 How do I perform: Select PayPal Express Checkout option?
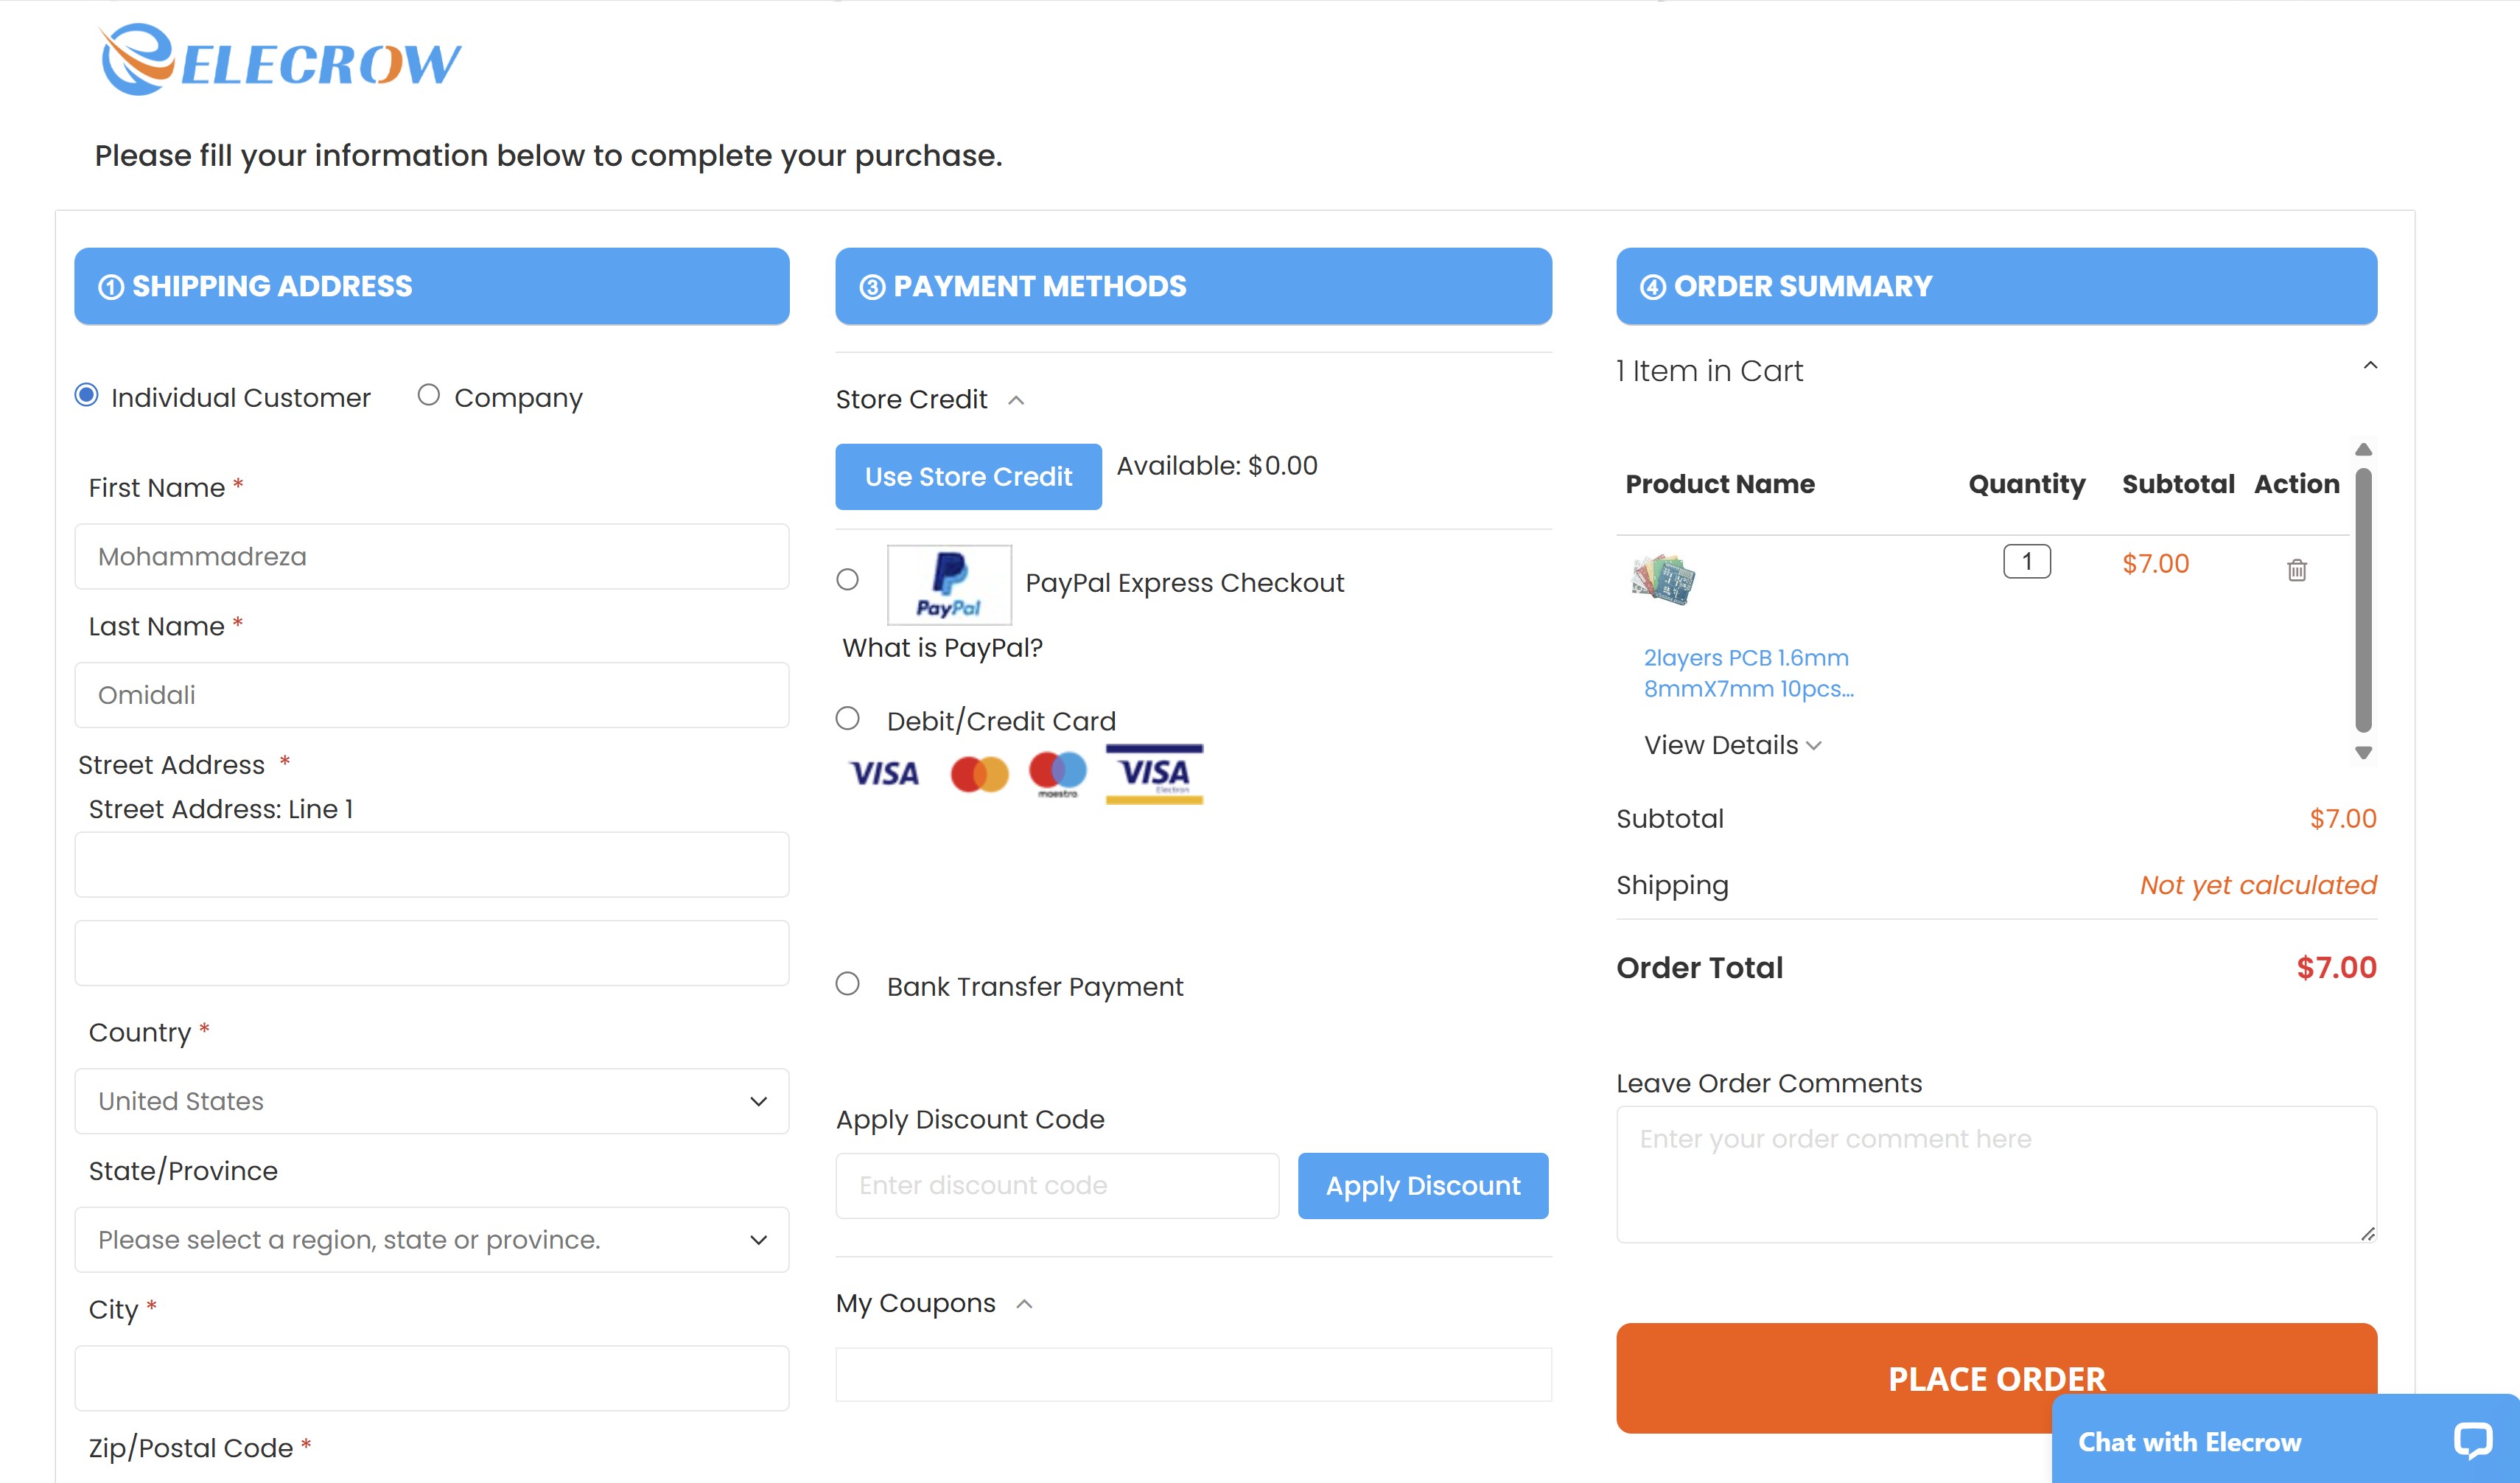point(848,580)
